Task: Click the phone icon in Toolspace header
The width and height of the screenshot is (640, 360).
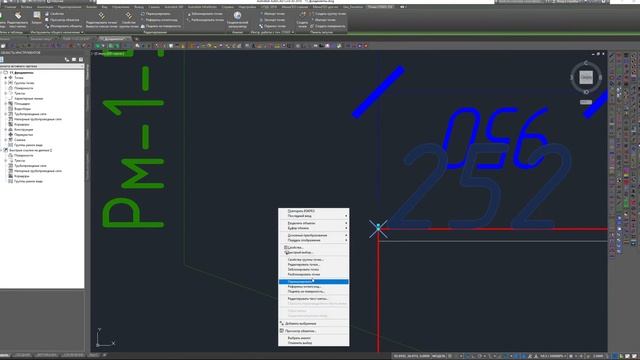Action: point(67,60)
